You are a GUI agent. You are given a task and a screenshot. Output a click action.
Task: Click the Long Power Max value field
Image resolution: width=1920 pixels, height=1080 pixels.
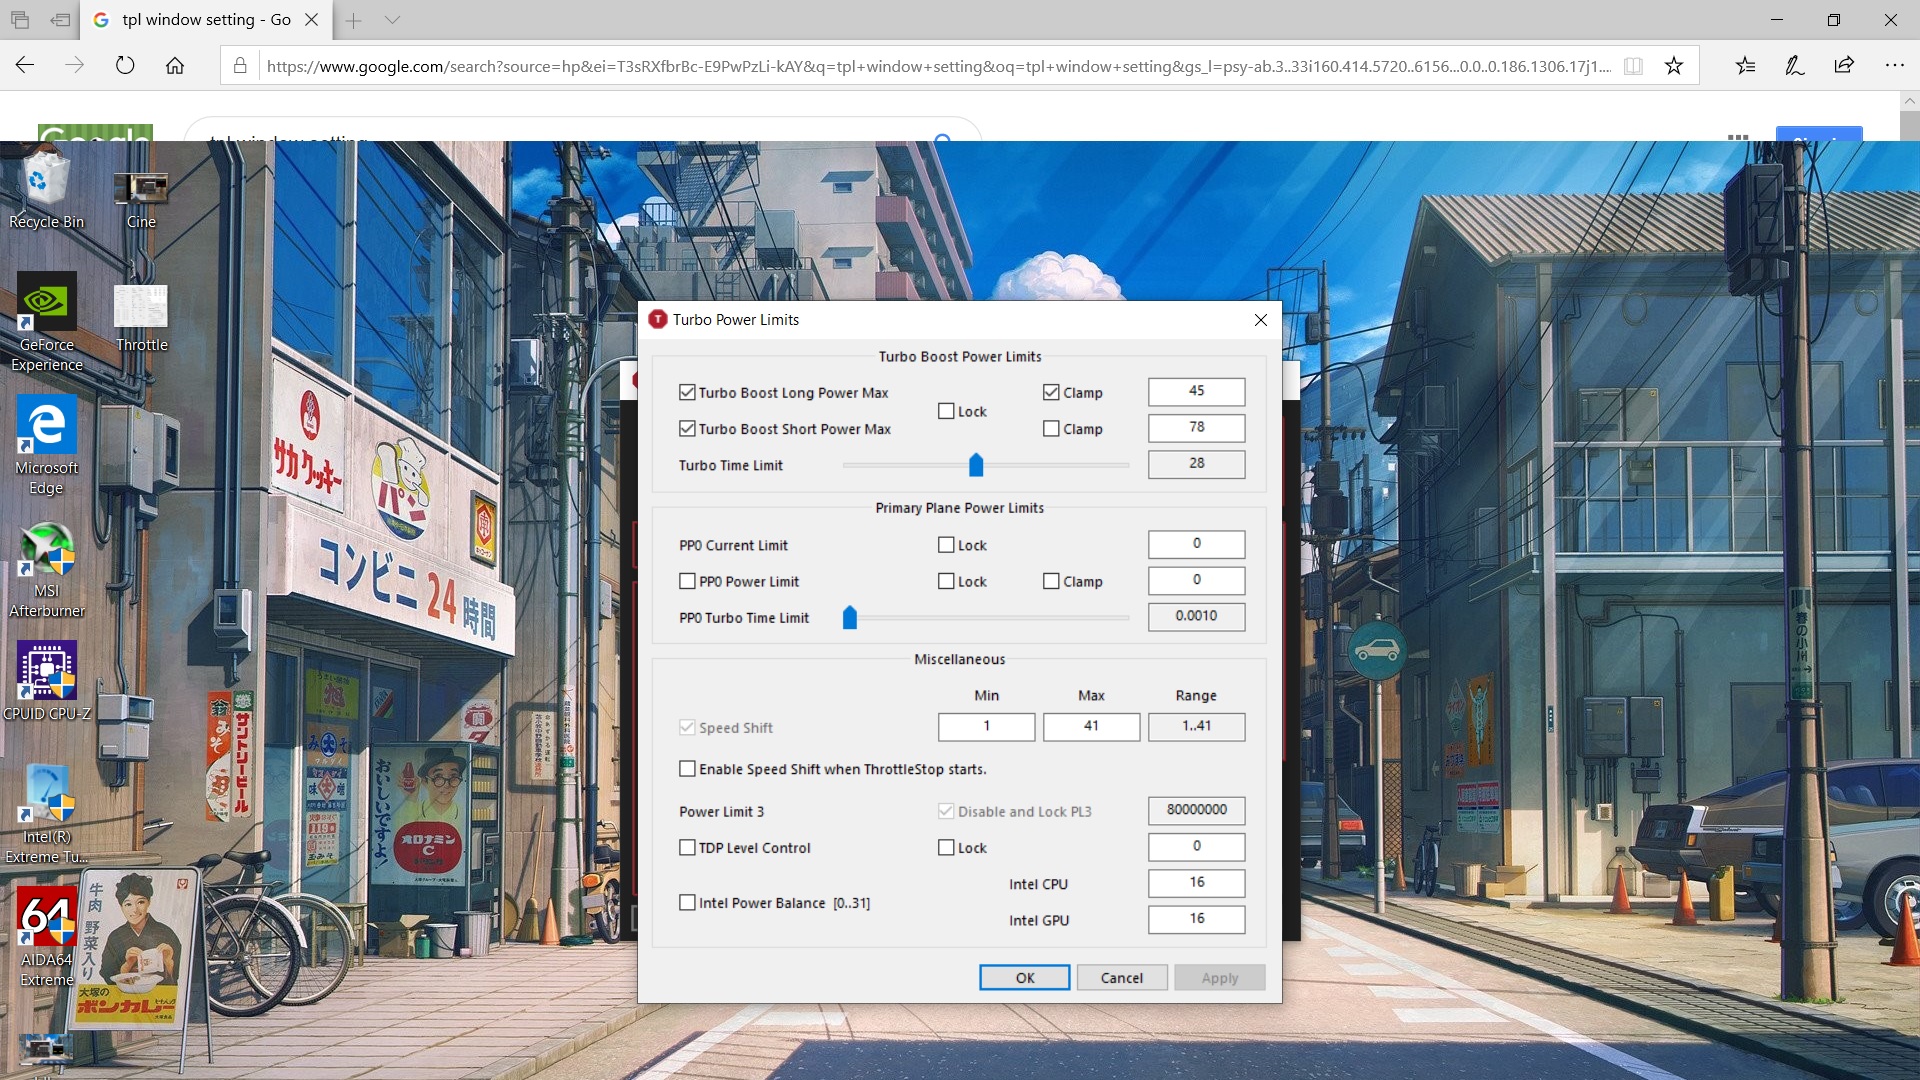tap(1196, 391)
